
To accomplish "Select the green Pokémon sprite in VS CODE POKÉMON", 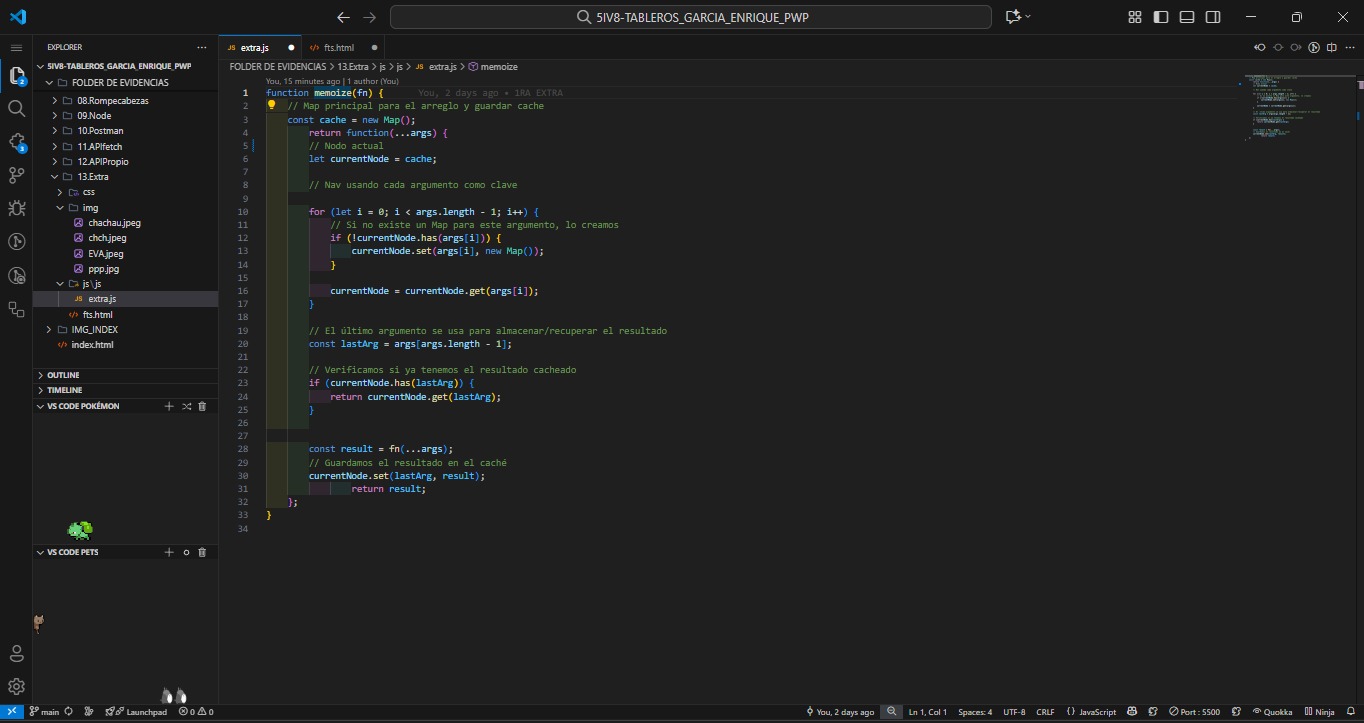I will (x=80, y=529).
